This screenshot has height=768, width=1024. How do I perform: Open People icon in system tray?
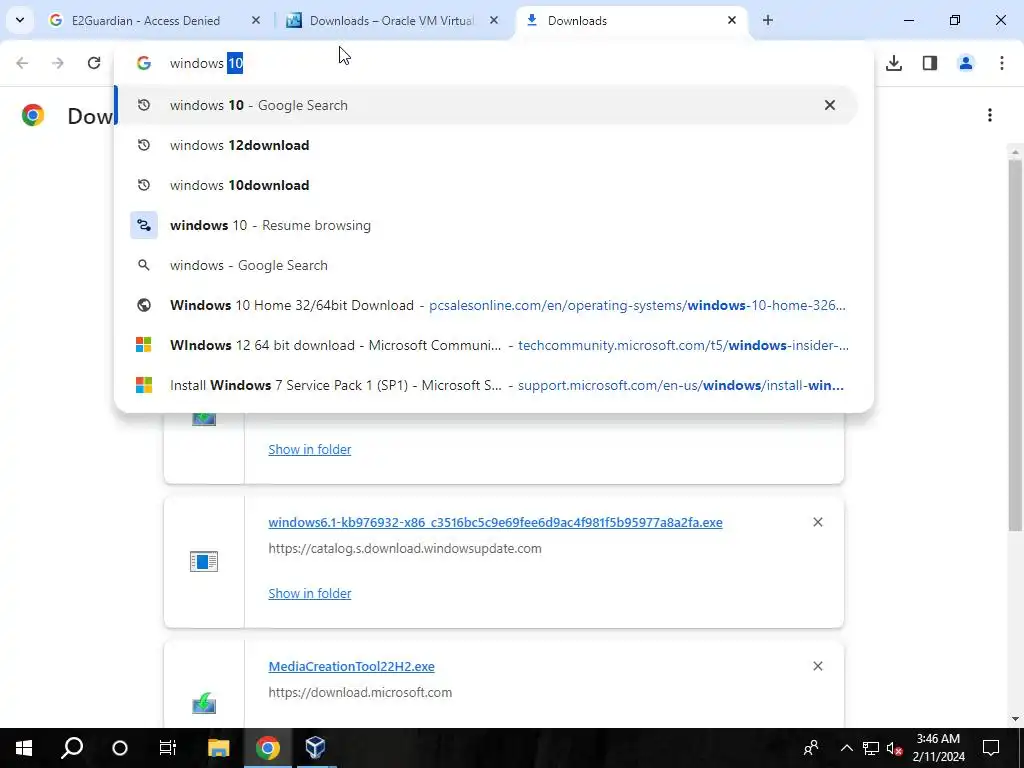click(811, 748)
